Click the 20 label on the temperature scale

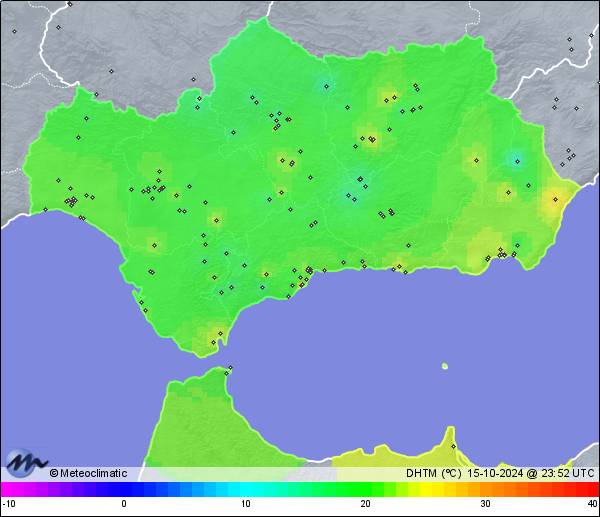365,504
